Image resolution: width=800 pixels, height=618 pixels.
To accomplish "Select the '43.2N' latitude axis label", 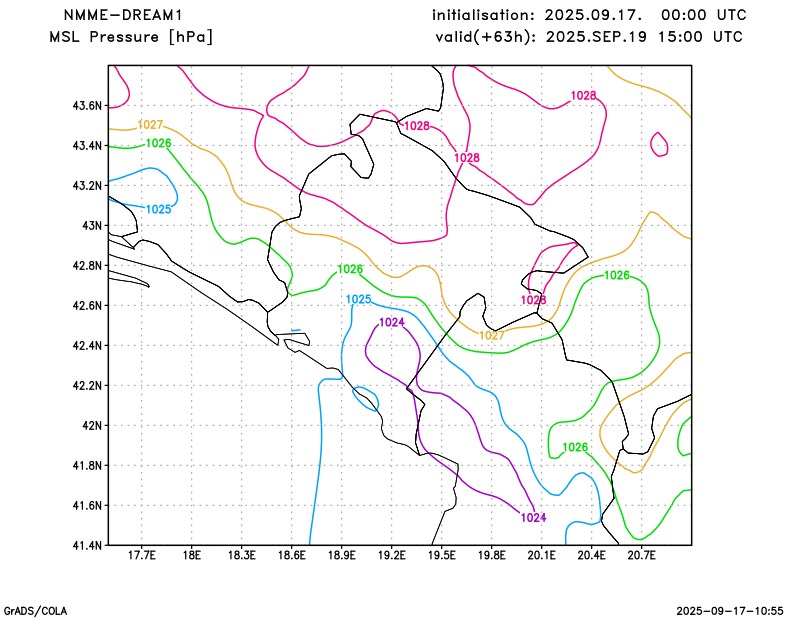I will click(x=88, y=185).
